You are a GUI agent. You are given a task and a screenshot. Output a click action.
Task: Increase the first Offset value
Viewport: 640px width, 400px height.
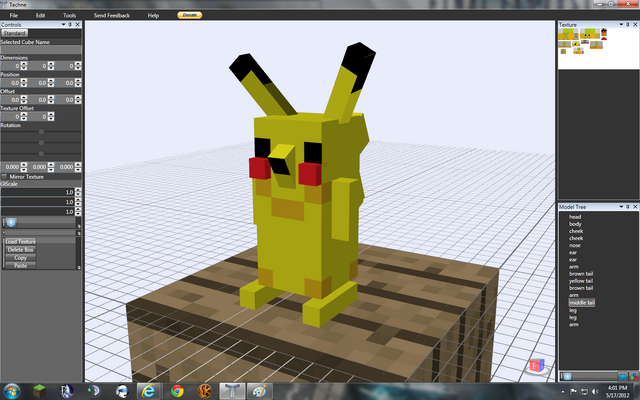24,97
